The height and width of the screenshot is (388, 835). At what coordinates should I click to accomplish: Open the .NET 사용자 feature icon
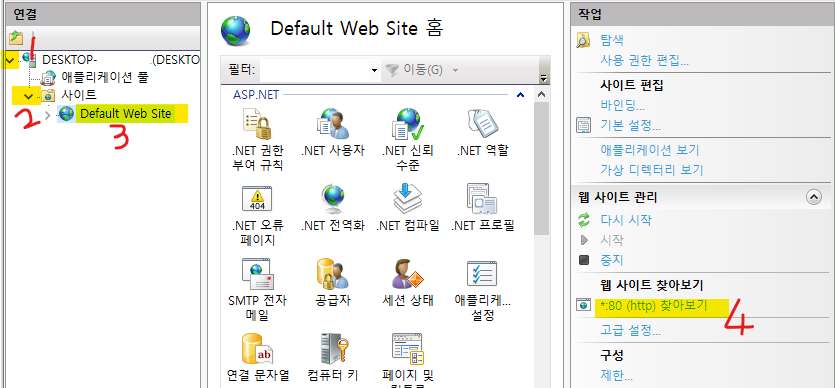click(333, 123)
